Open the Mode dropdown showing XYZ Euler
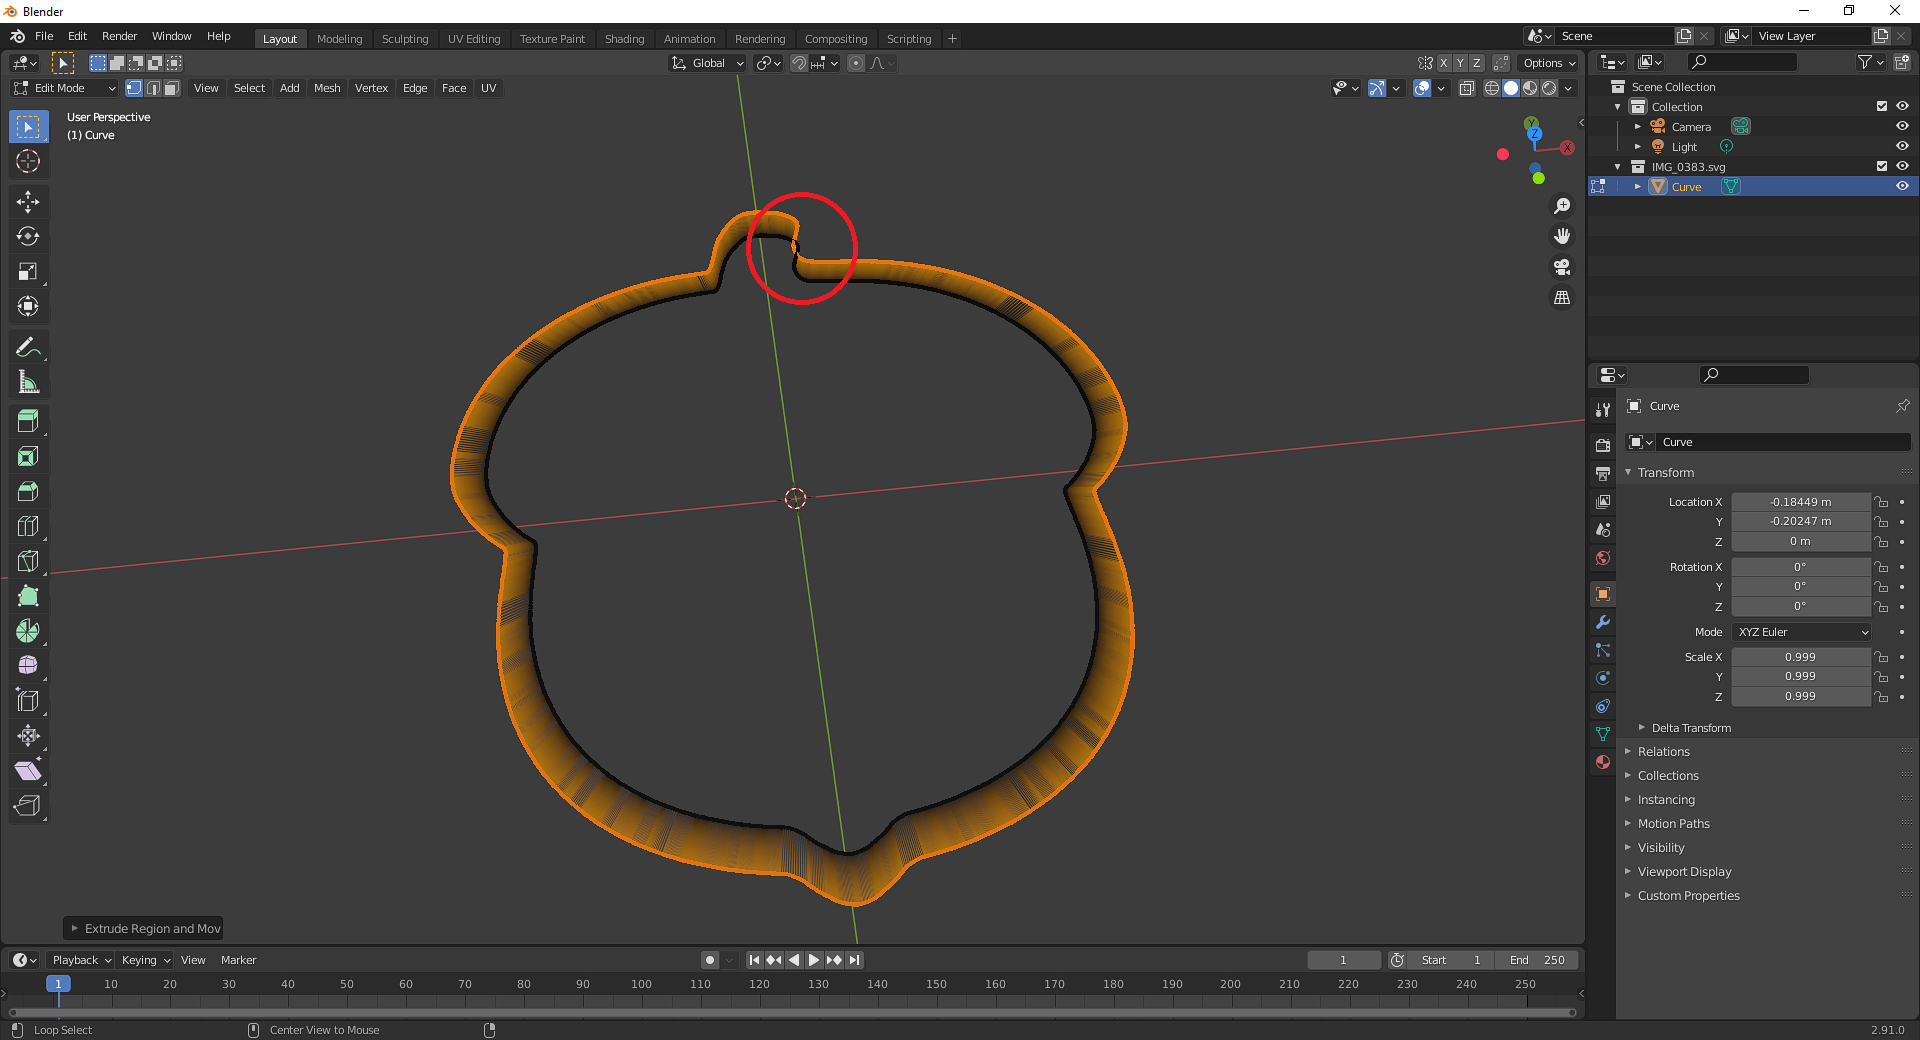The height and width of the screenshot is (1040, 1920). point(1799,631)
